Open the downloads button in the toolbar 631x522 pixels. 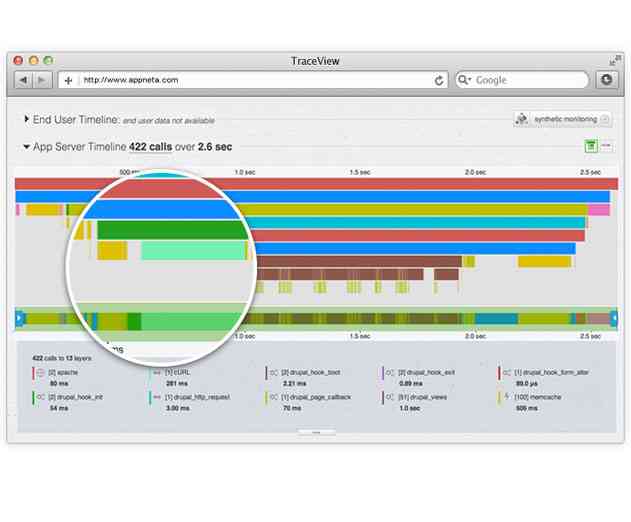606,80
